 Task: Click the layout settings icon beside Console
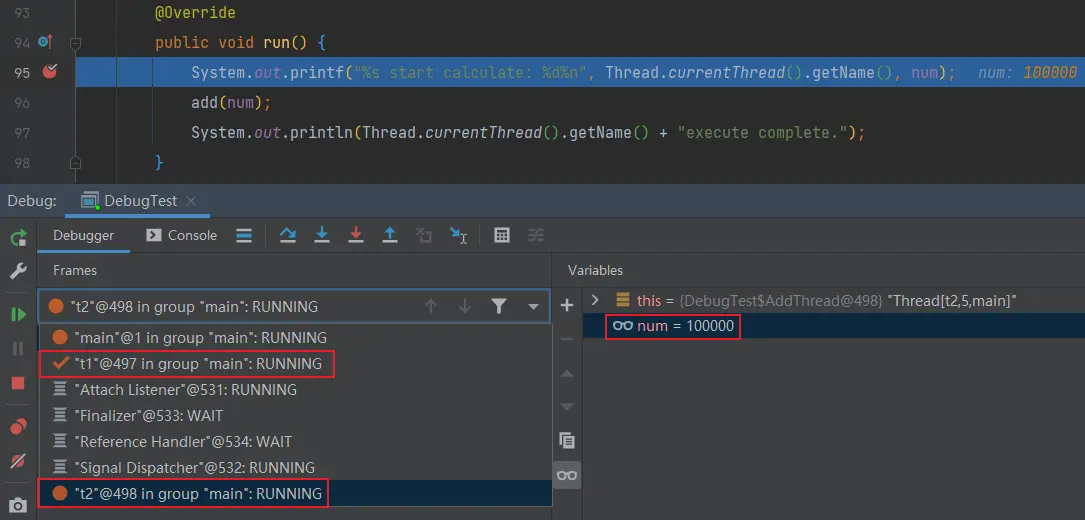pyautogui.click(x=244, y=235)
